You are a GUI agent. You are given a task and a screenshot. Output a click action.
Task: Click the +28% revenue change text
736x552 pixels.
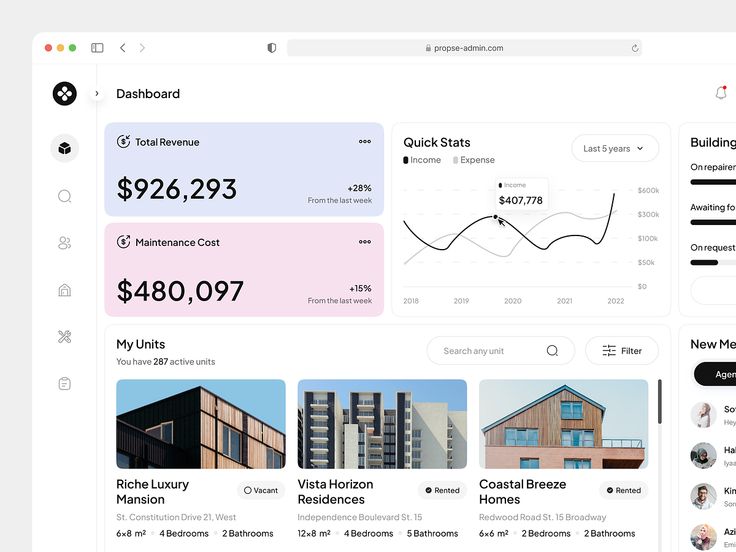(360, 188)
